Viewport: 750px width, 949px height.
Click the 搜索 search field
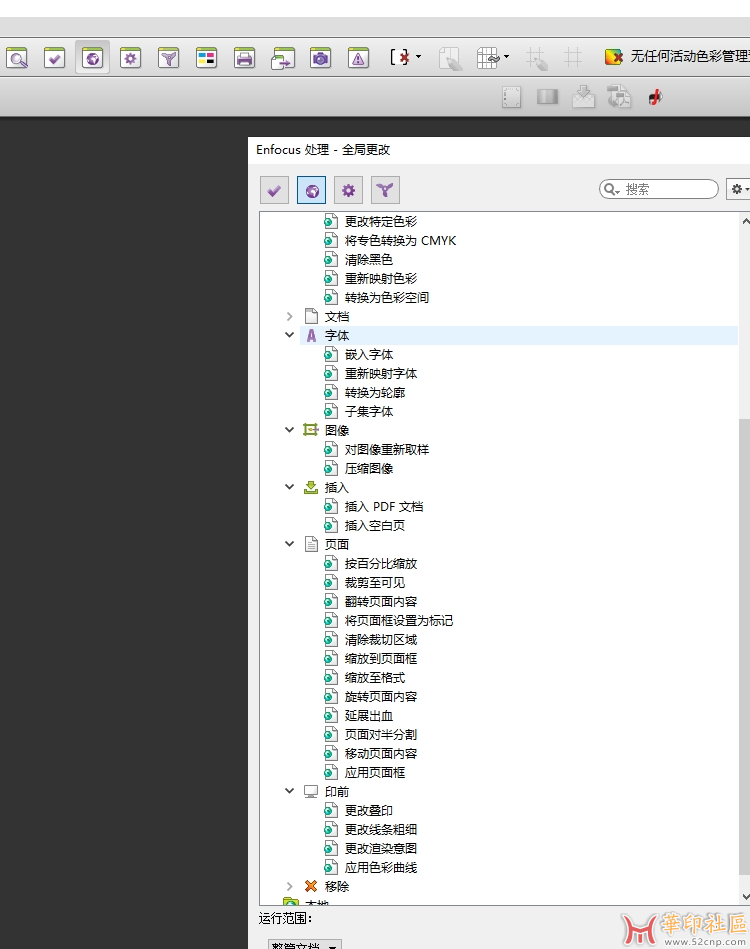659,189
